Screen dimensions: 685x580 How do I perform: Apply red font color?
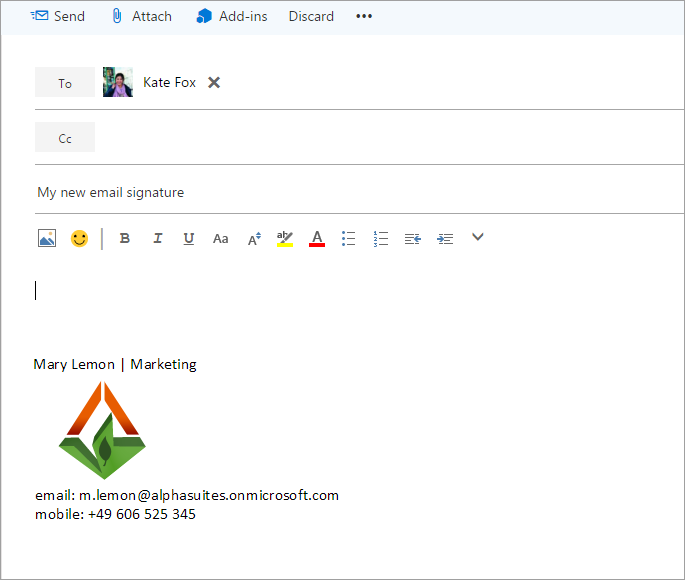click(x=317, y=238)
